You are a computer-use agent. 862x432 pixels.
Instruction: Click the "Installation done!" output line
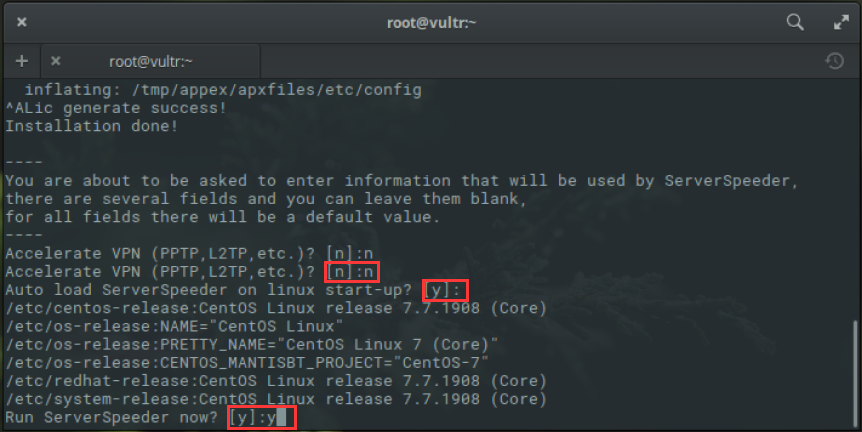(92, 126)
